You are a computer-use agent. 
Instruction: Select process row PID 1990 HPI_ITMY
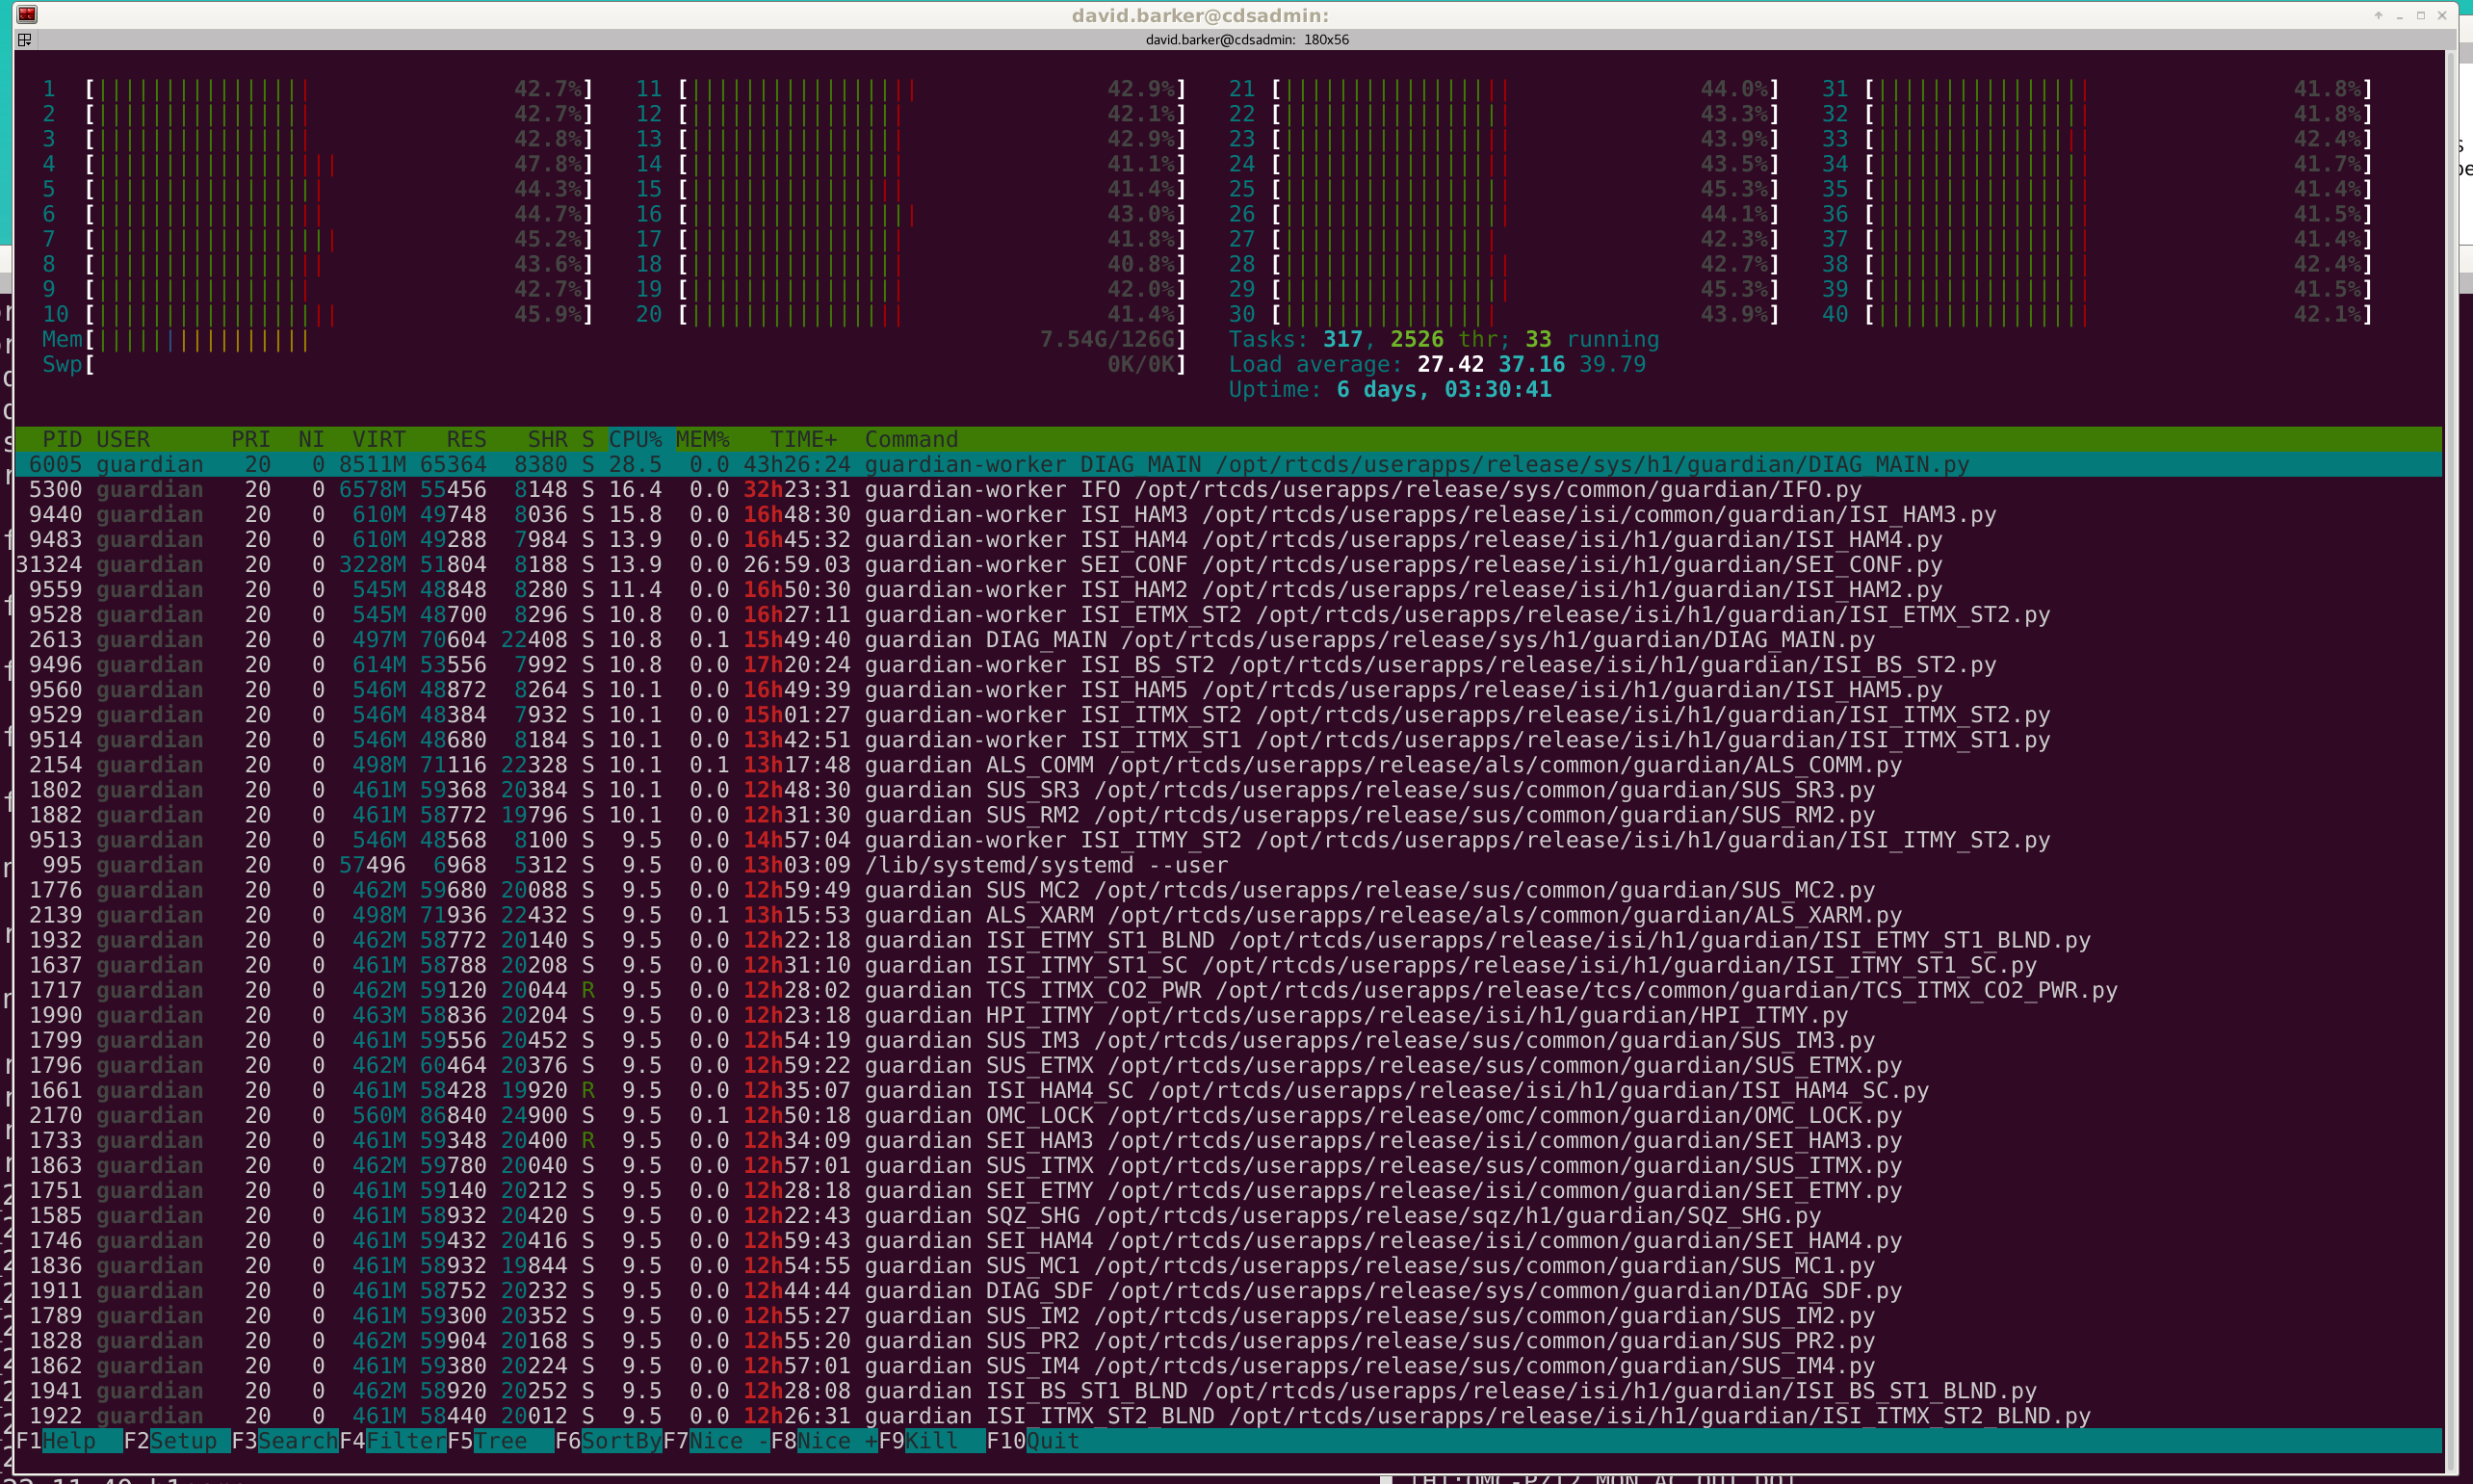pos(1228,1015)
